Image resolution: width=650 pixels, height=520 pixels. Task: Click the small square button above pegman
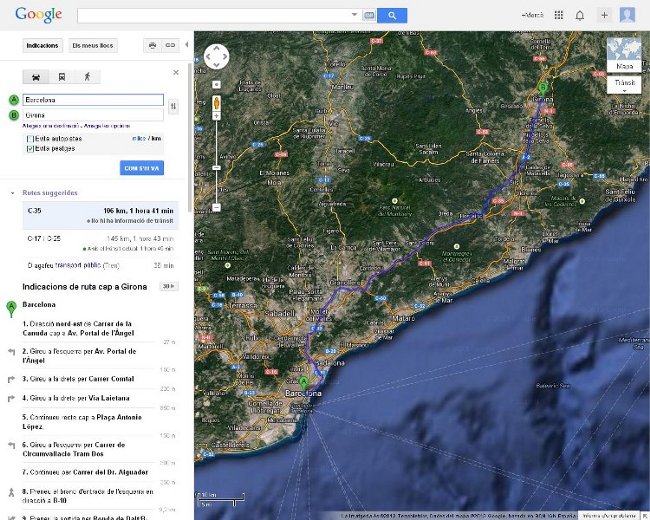216,85
